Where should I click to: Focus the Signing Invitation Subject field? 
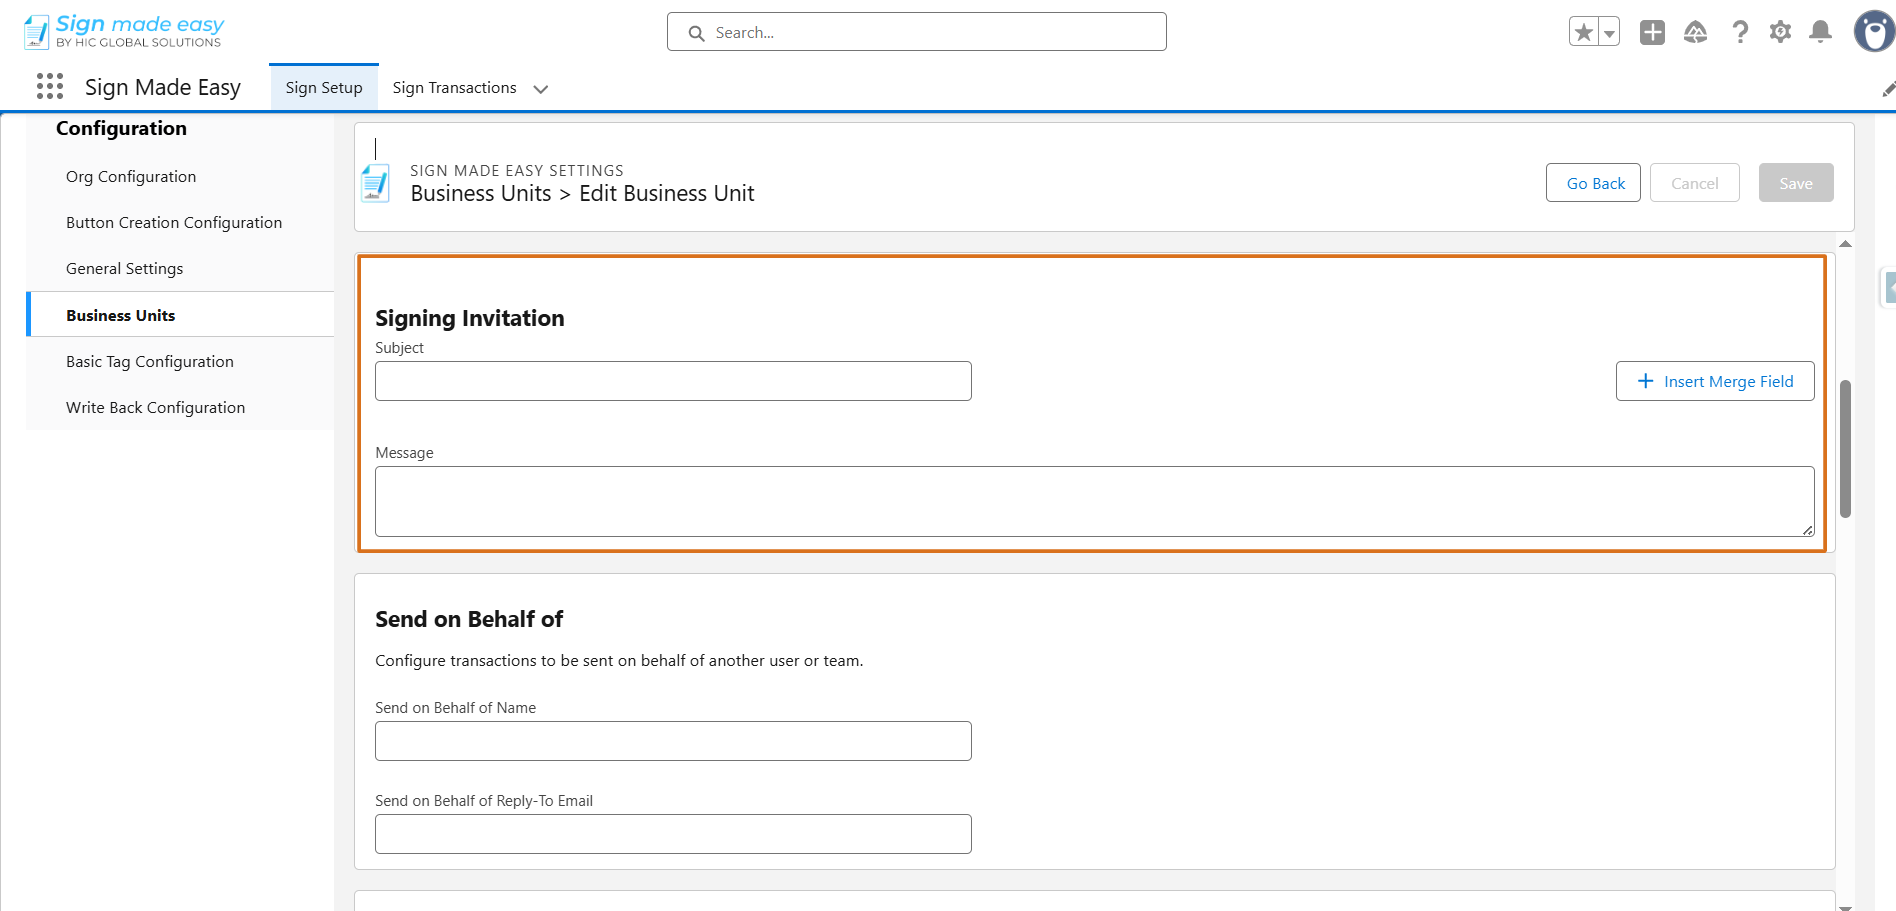(673, 381)
